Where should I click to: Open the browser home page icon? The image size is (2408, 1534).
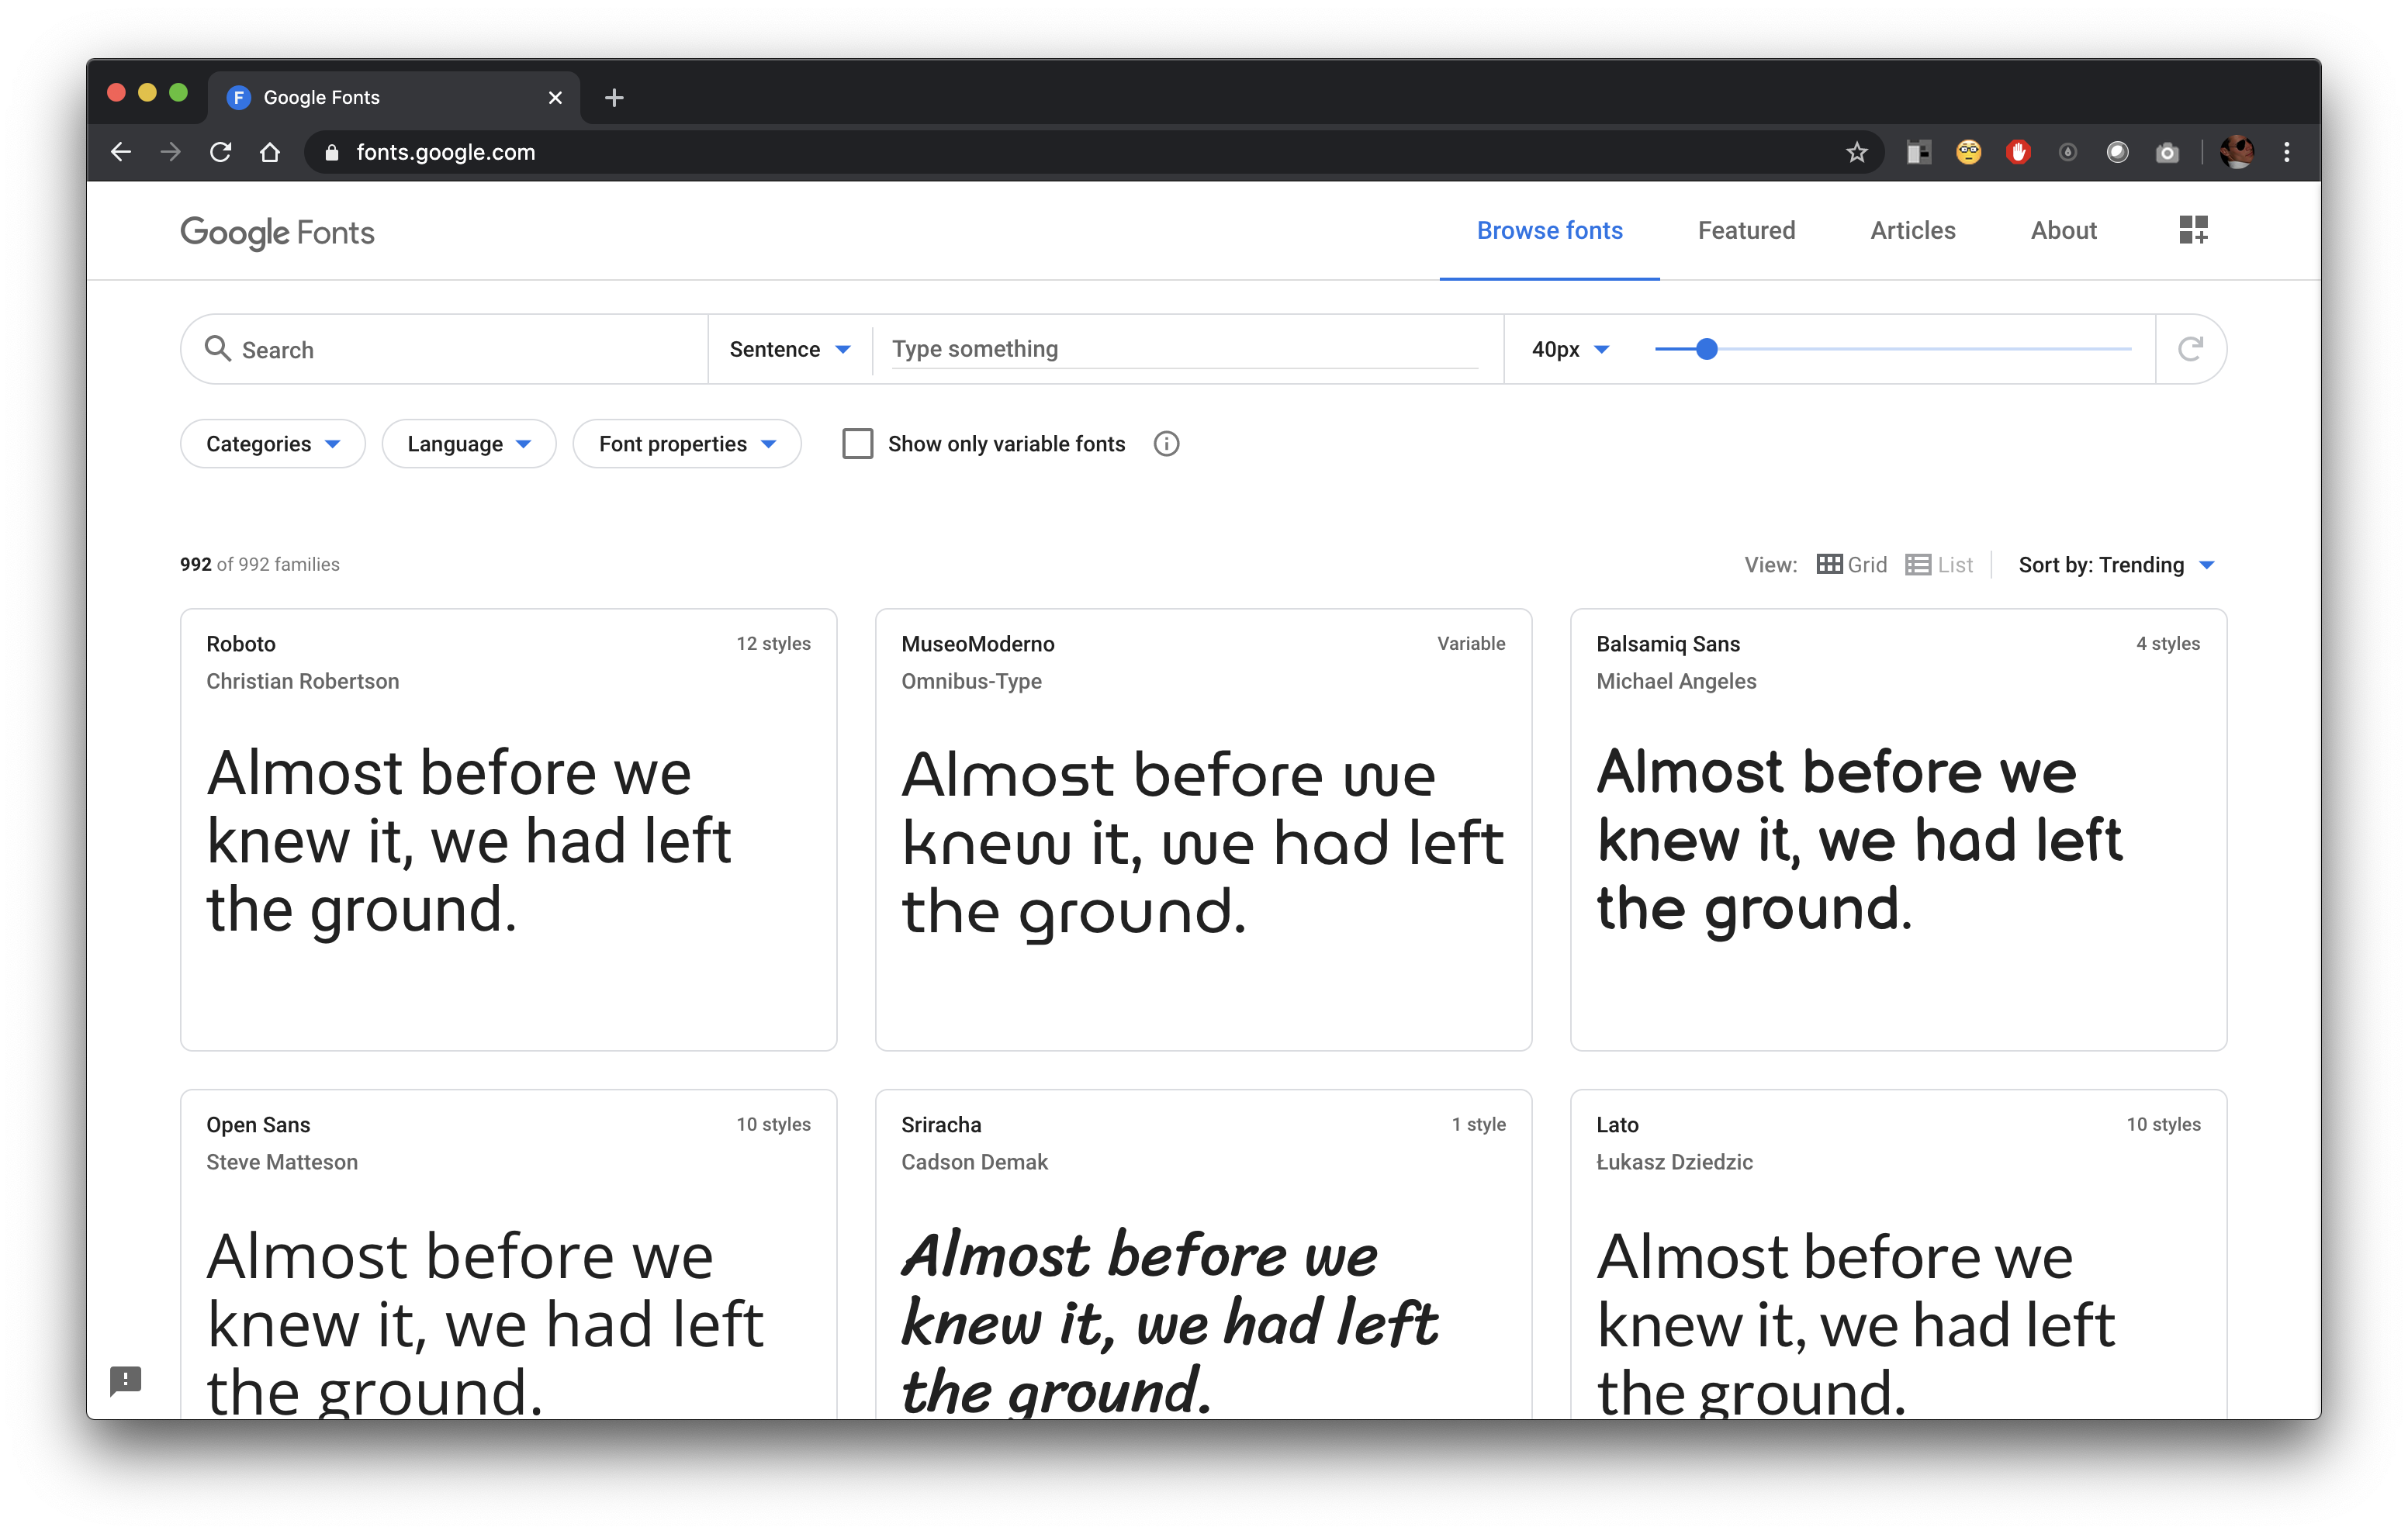pos(270,152)
